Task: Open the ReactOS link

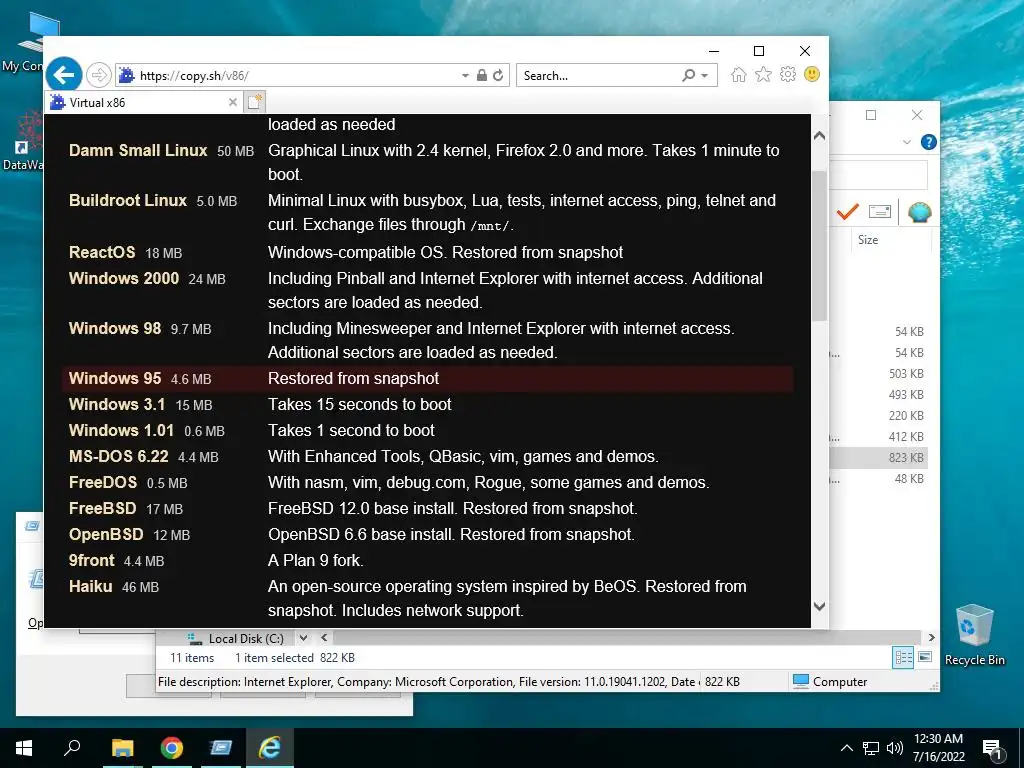Action: pos(102,252)
